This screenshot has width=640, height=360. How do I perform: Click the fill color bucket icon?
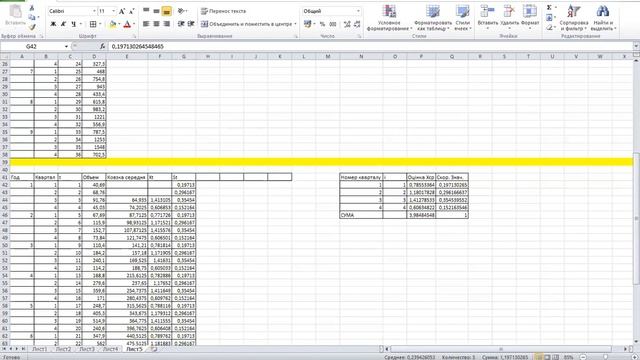tap(113, 24)
